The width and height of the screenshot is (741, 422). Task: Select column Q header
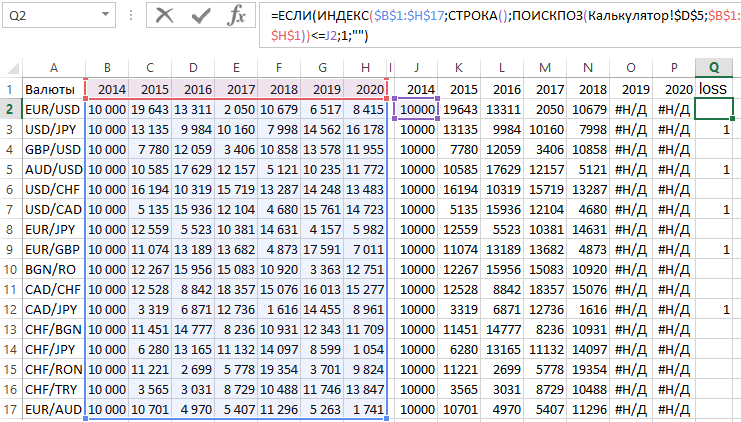tap(714, 68)
